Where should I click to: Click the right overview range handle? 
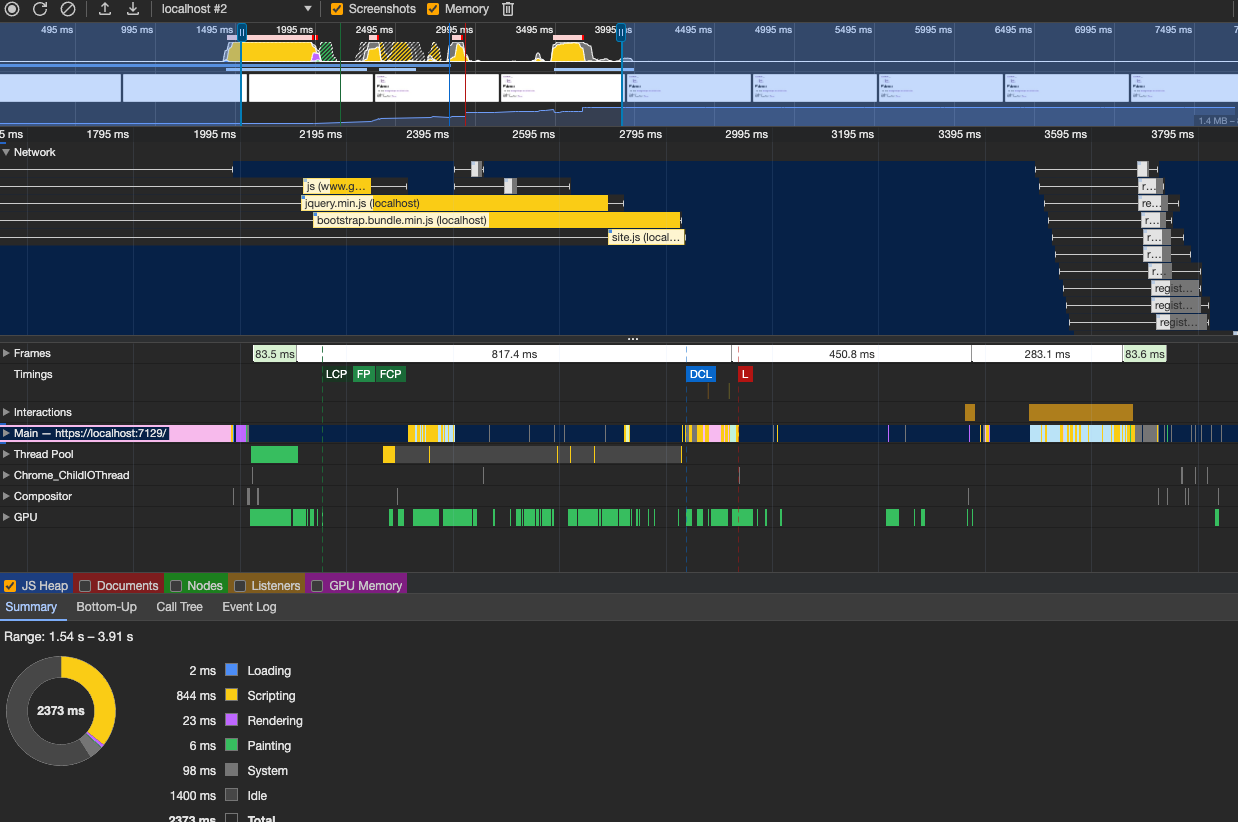(x=621, y=33)
